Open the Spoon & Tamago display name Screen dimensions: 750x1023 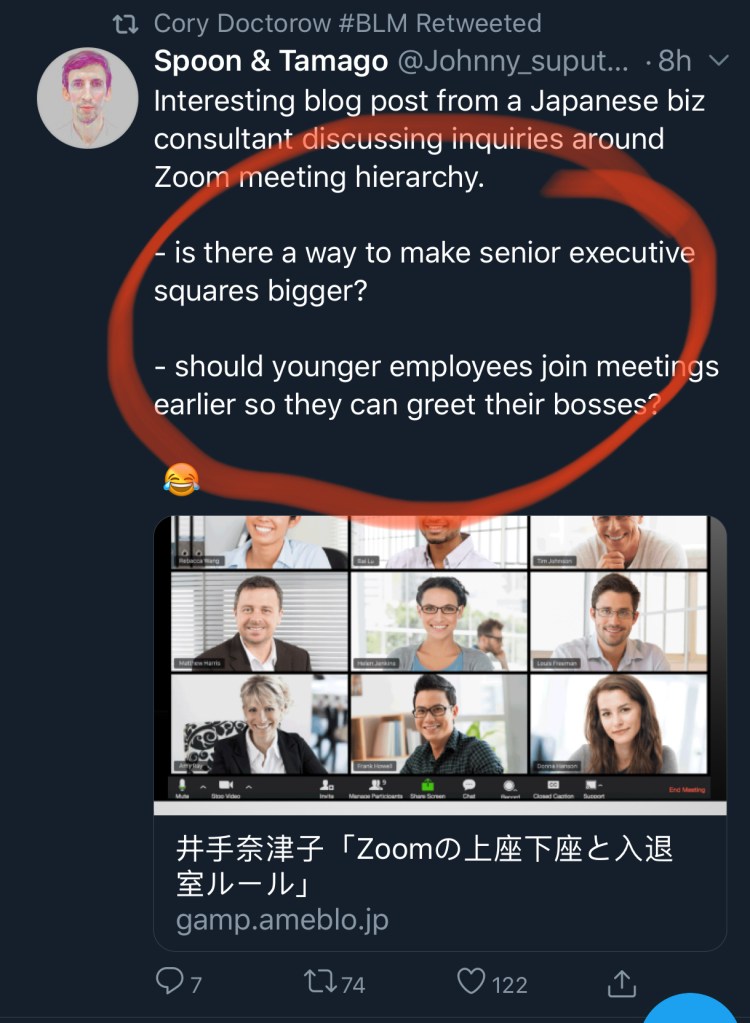tap(271, 61)
